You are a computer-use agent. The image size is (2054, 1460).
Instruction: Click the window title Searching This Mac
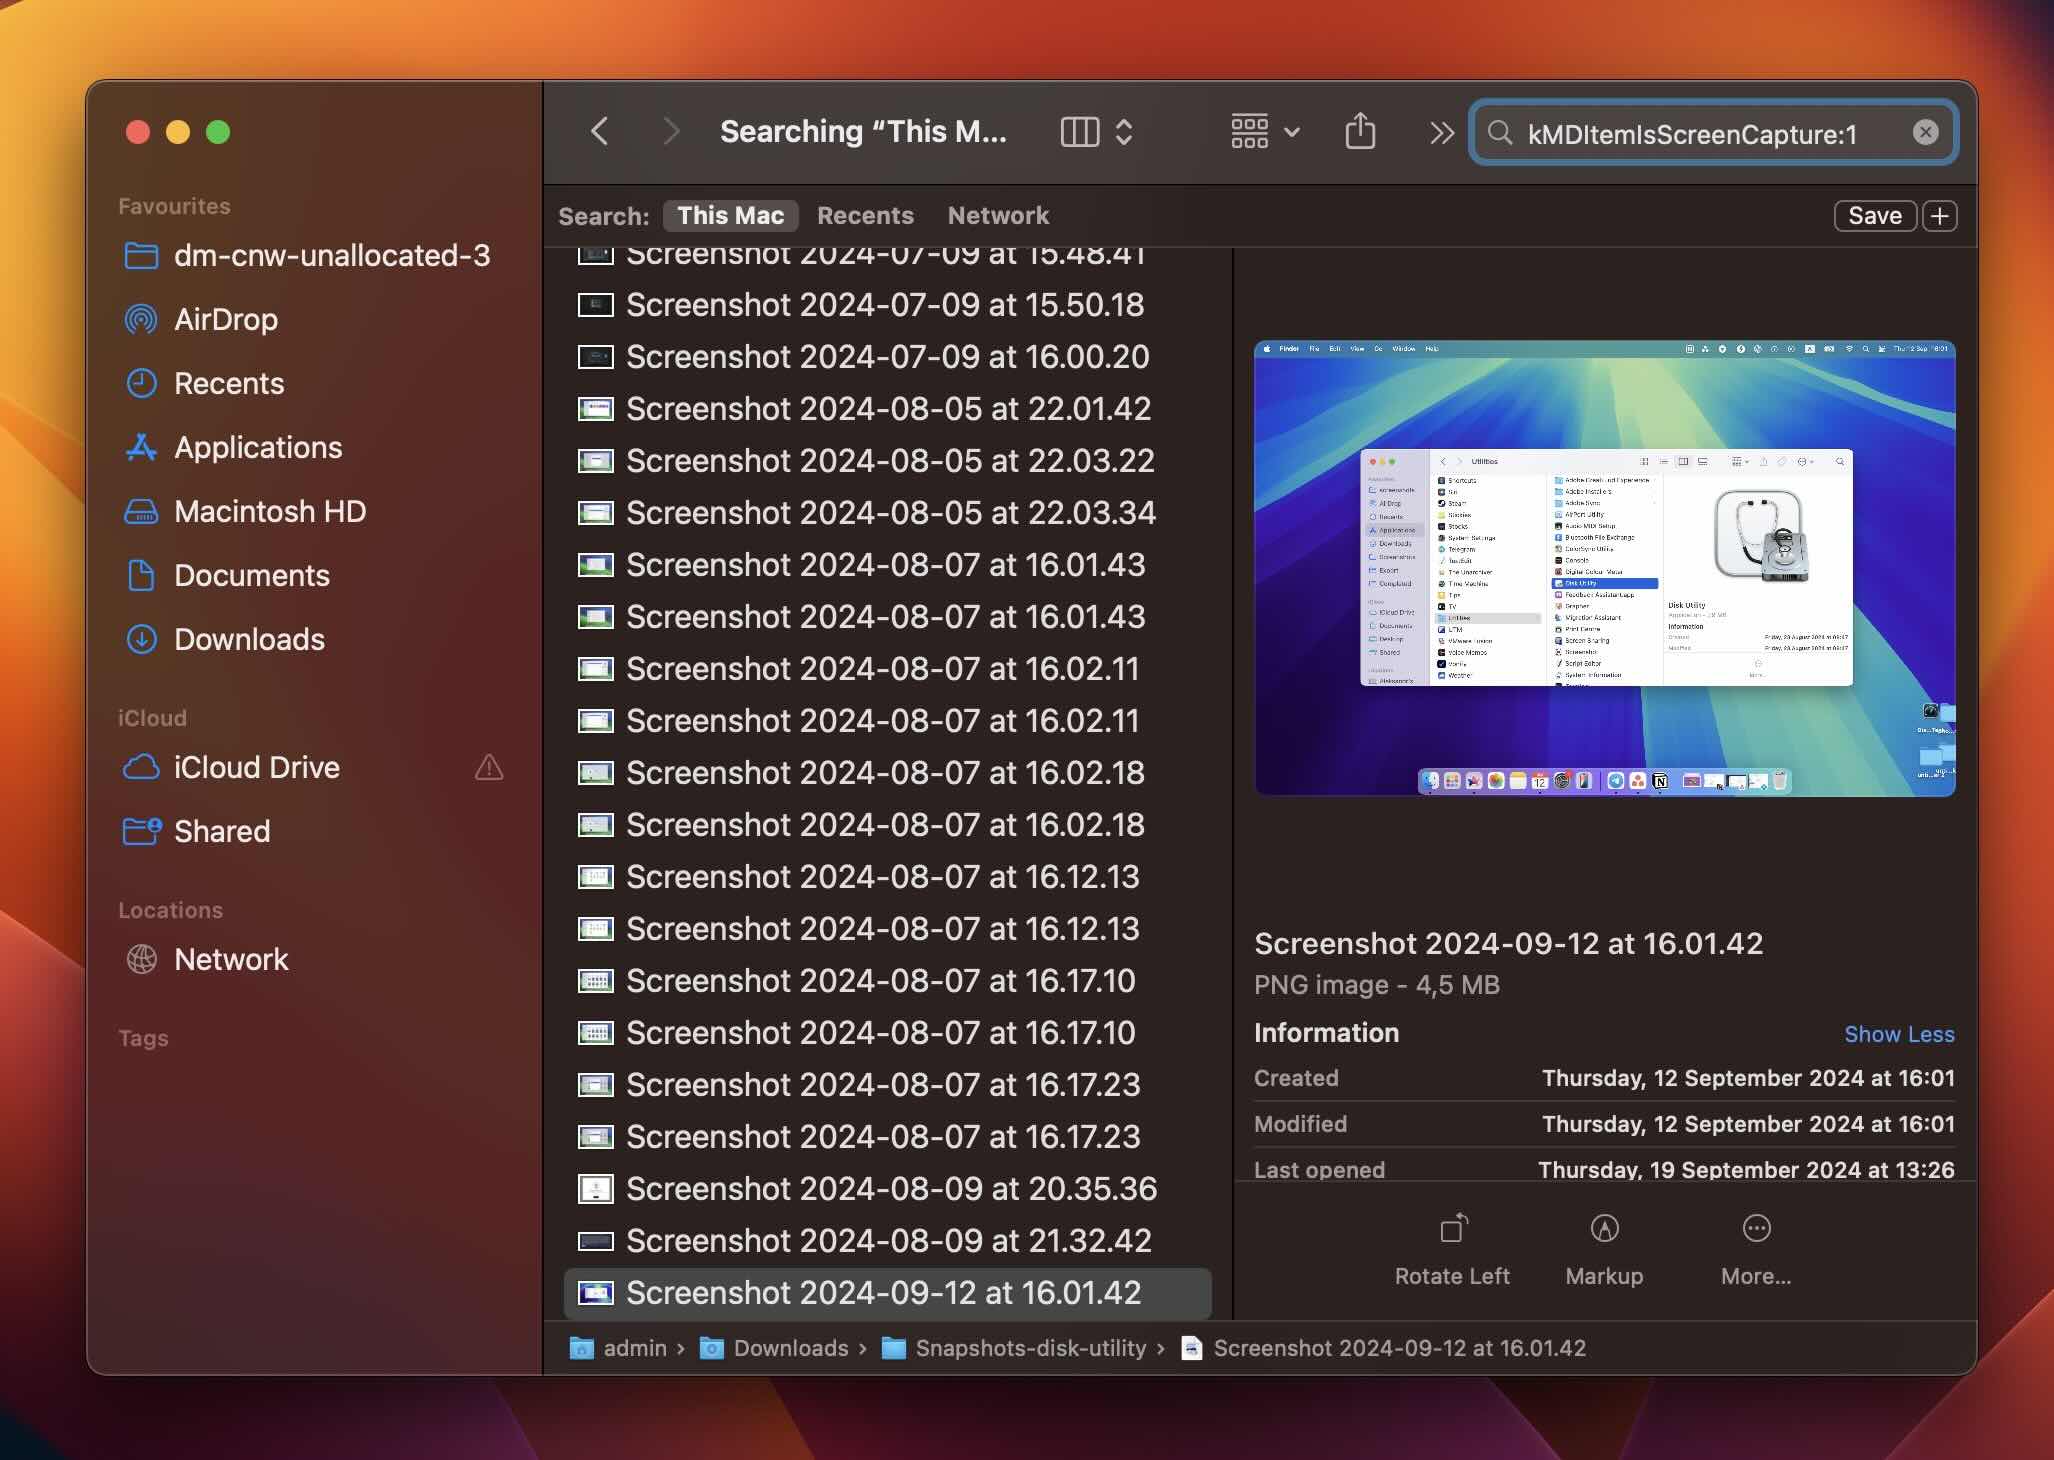[862, 132]
